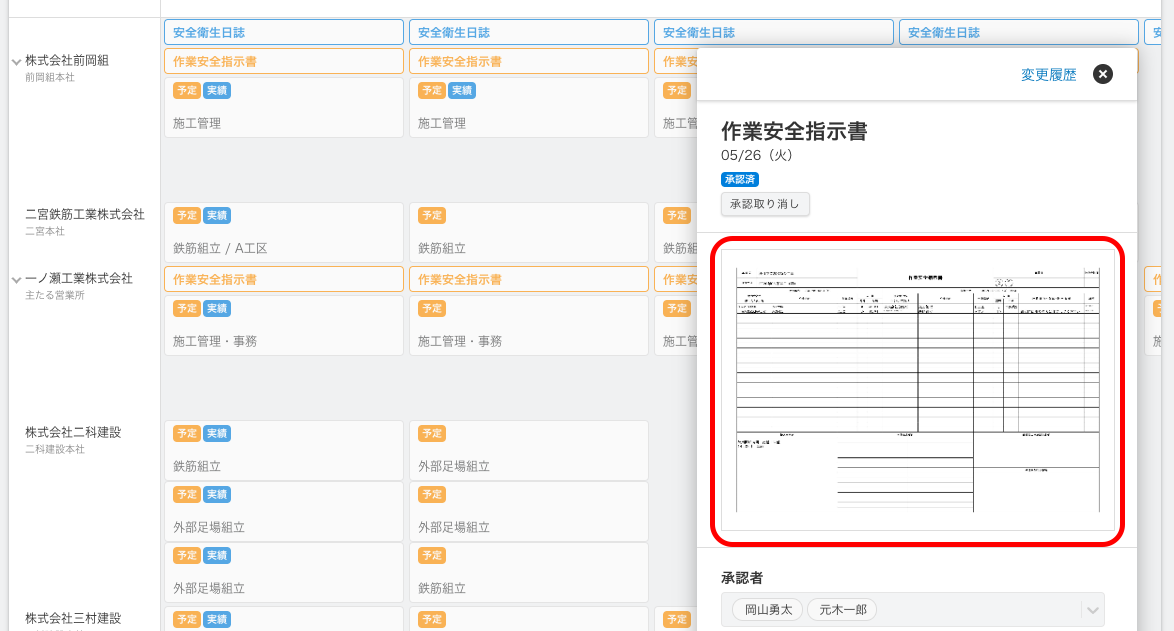Select company name 株式会社二科建設

click(x=73, y=433)
